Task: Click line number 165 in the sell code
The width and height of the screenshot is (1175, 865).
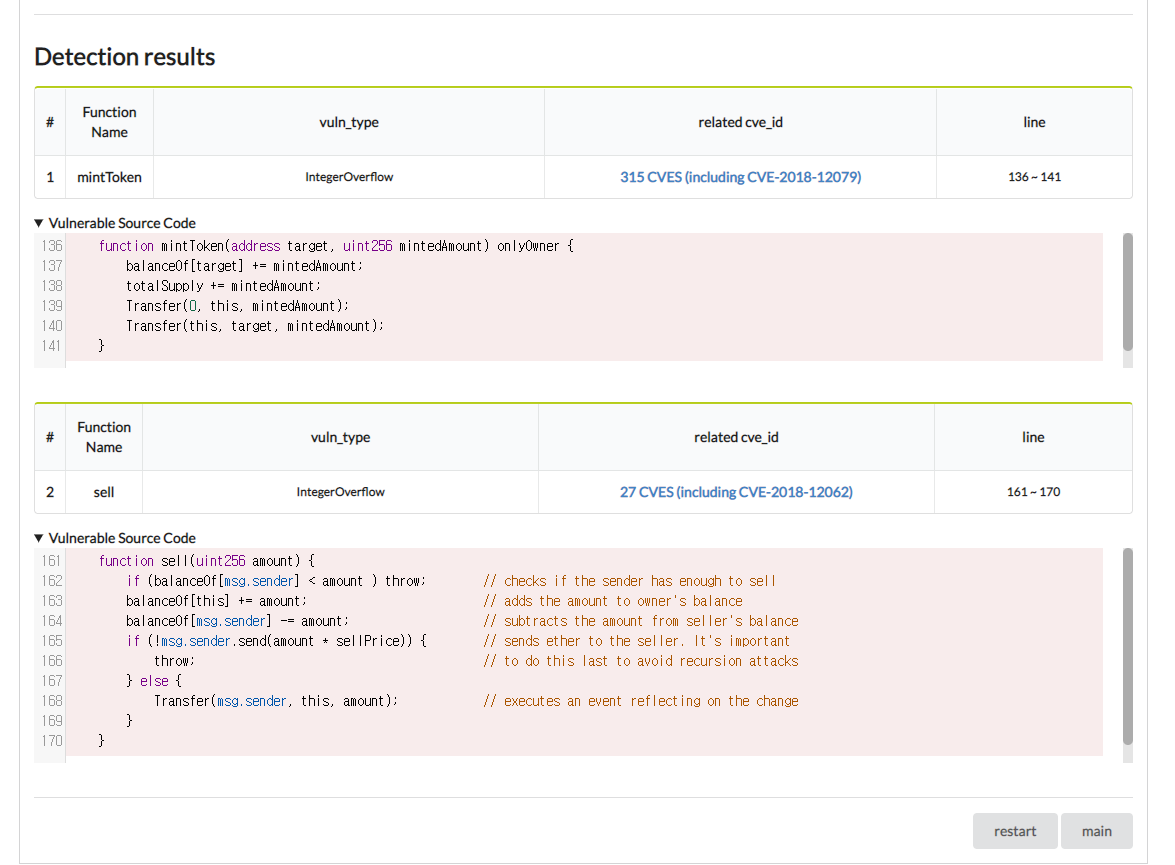Action: click(x=52, y=641)
